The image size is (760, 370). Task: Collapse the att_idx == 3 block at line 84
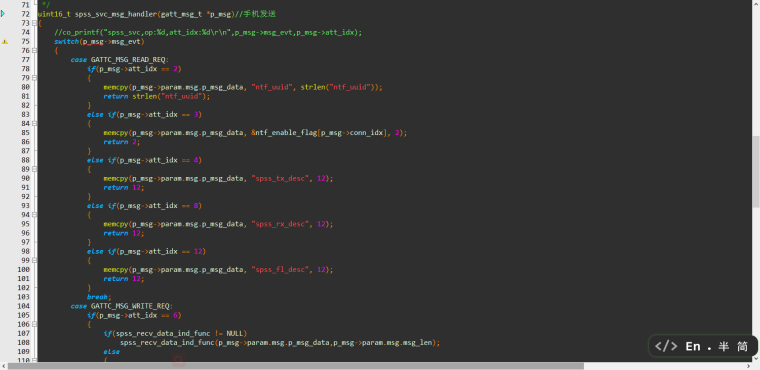coord(34,123)
